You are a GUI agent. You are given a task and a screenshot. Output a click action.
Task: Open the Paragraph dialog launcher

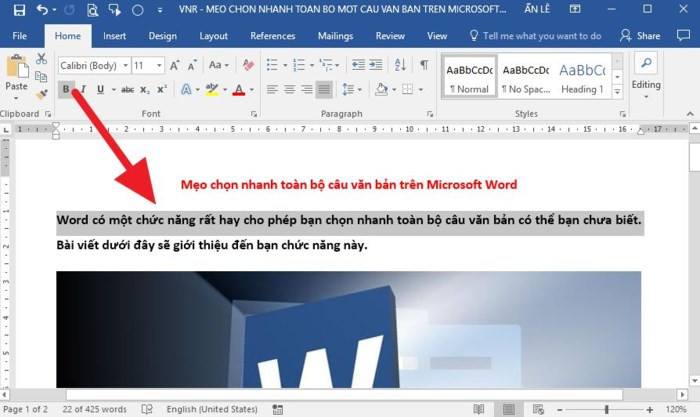[x=430, y=114]
